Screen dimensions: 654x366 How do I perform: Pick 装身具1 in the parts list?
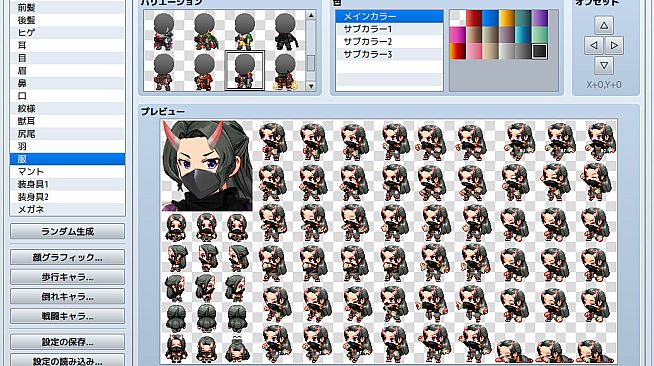pyautogui.click(x=67, y=184)
